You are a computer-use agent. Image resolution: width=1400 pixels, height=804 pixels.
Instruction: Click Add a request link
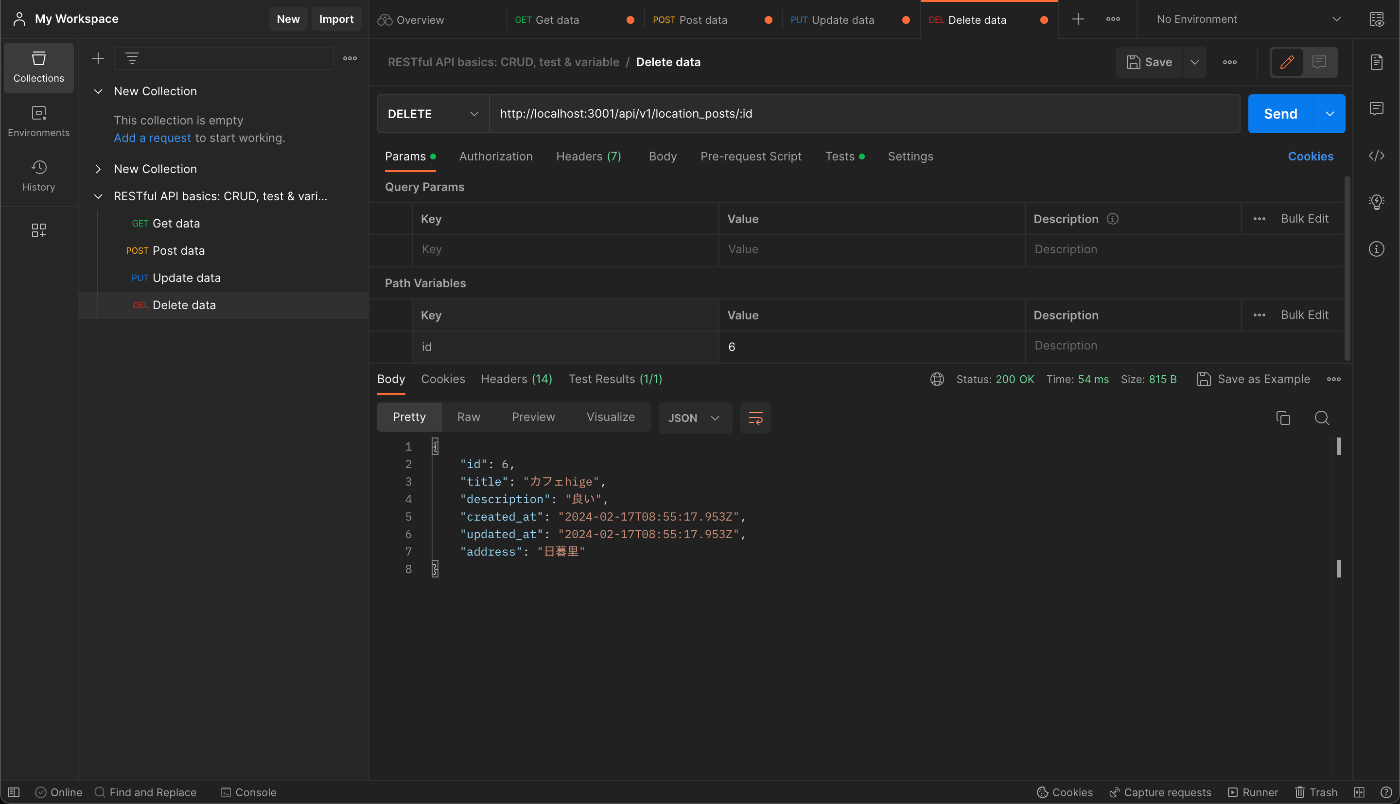[152, 138]
